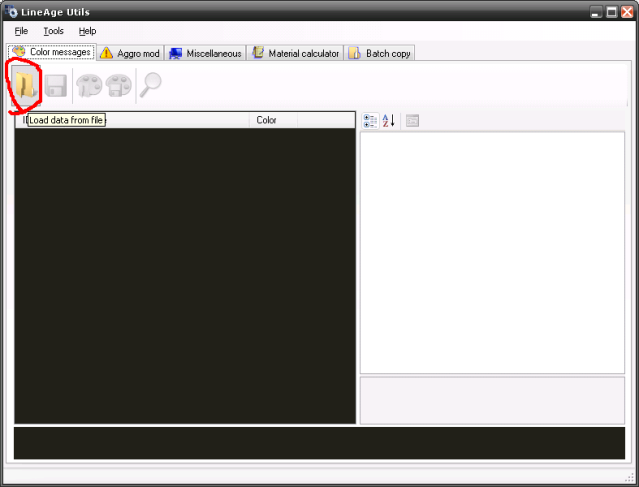Viewport: 639px width, 487px height.
Task: Click the palette icon right of the save disk
Action: tap(88, 87)
